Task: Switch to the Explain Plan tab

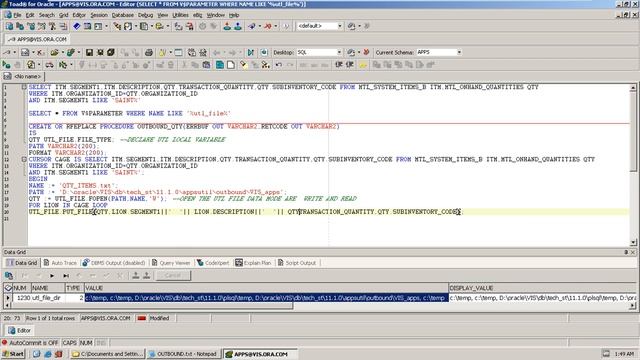Action: 253,263
